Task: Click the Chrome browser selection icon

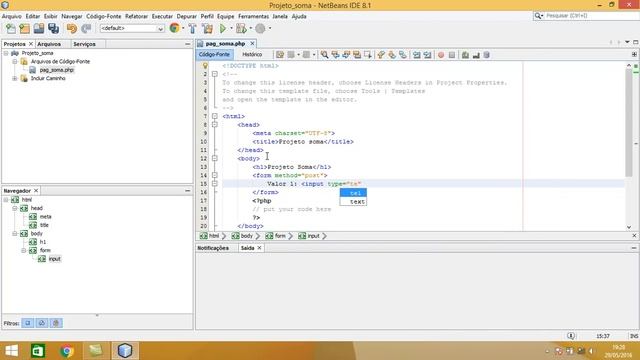Action: [x=174, y=28]
